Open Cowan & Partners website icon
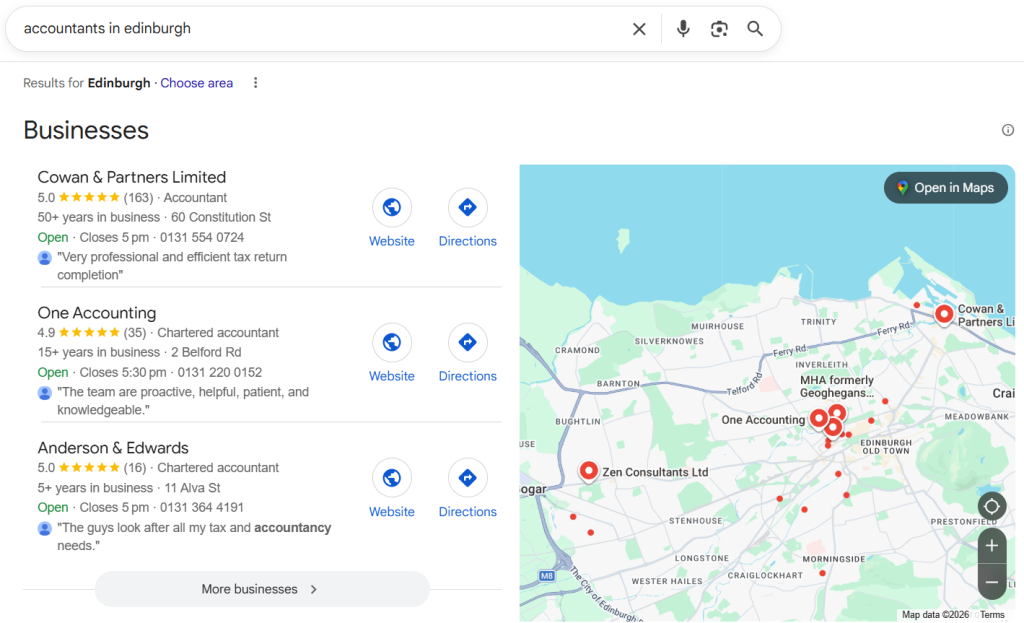 tap(392, 208)
